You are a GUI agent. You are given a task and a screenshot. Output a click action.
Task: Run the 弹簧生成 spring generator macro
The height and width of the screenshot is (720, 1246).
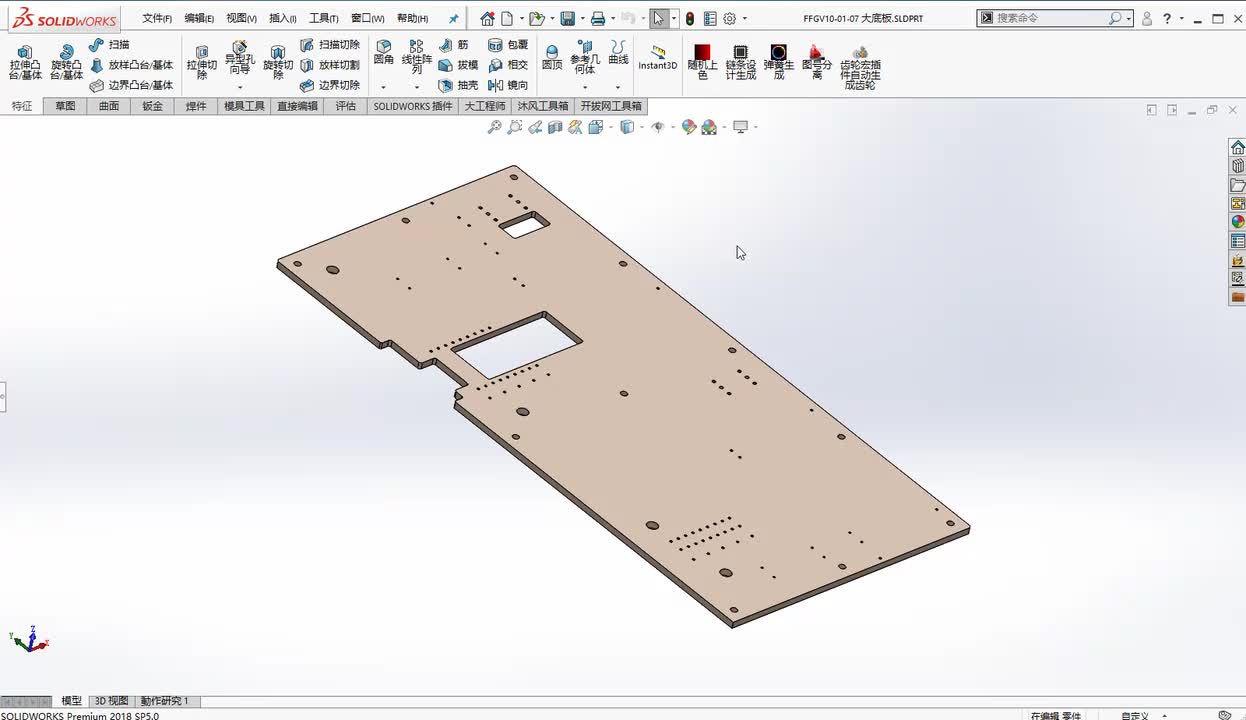pyautogui.click(x=779, y=62)
